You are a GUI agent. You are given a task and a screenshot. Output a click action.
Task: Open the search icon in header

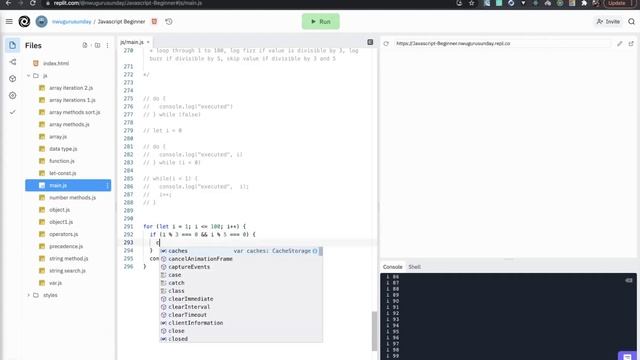631,22
